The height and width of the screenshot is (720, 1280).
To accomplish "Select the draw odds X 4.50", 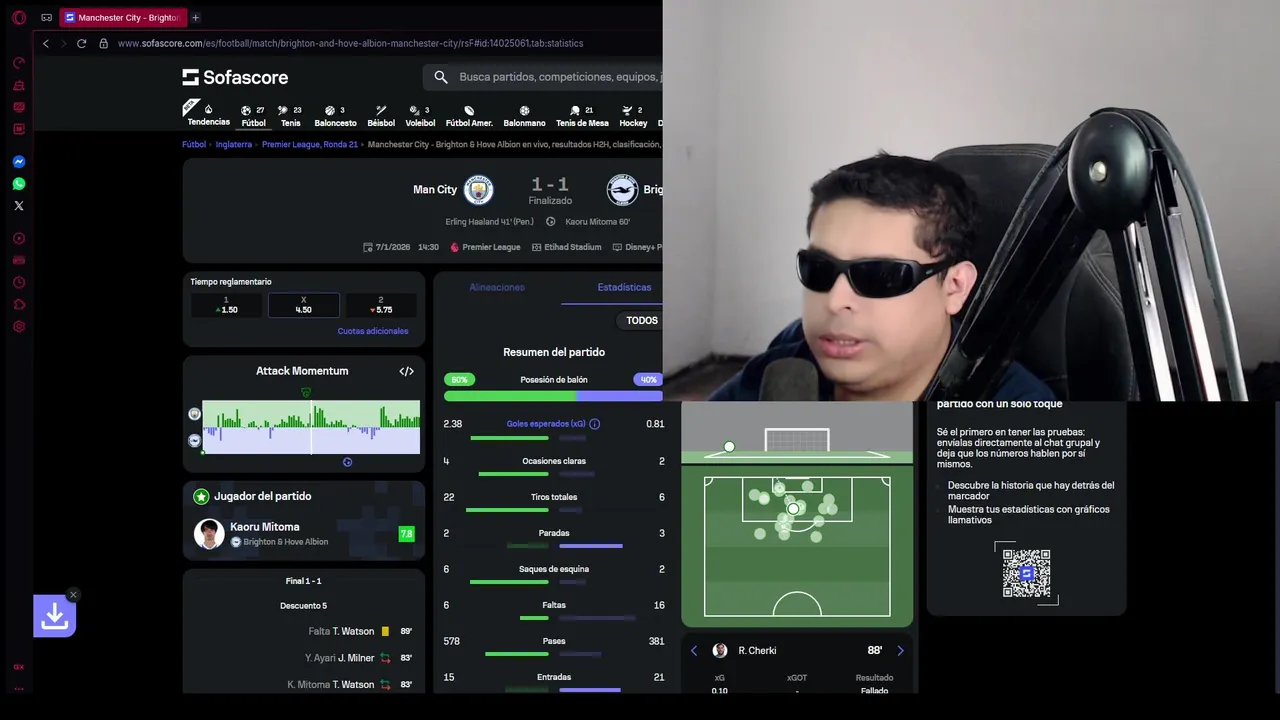I will (303, 305).
